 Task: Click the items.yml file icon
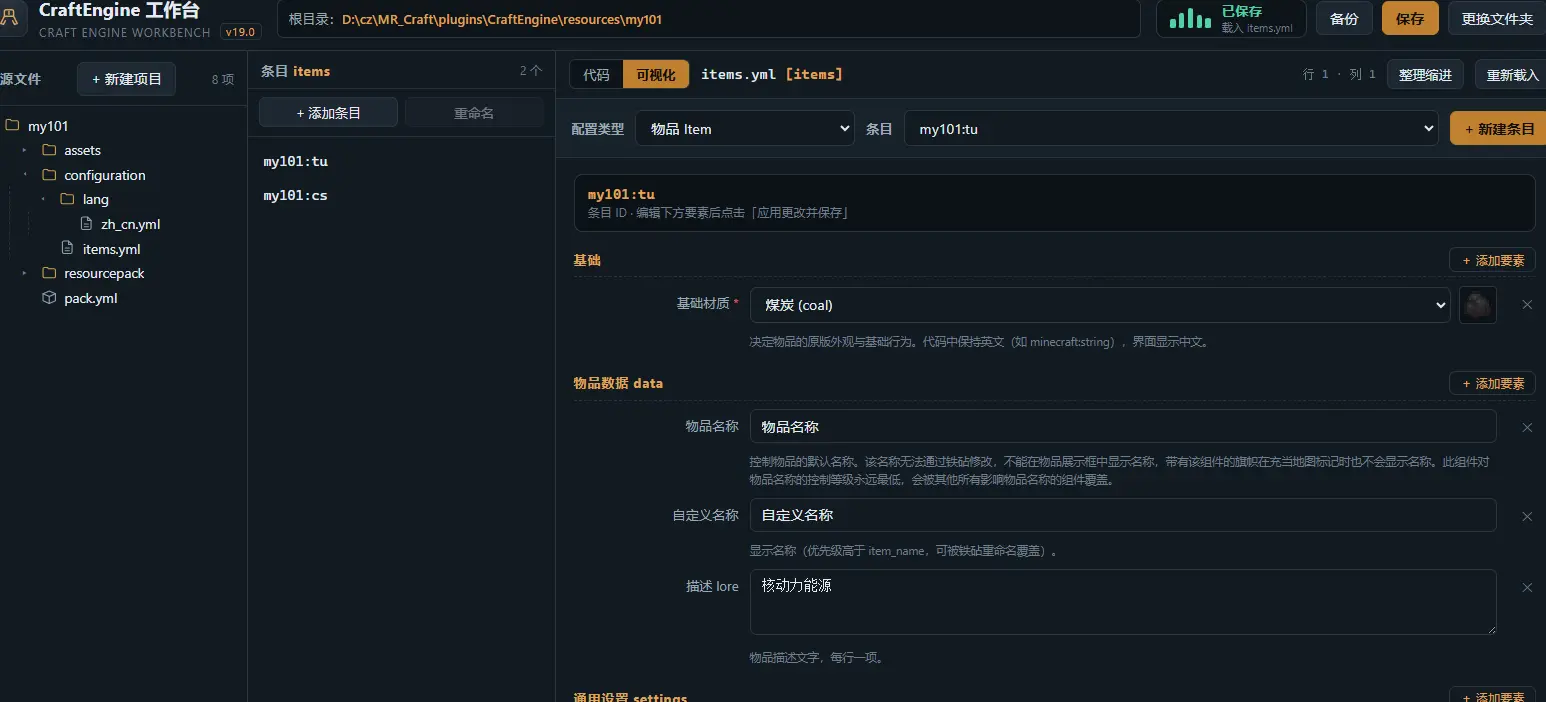tap(68, 248)
